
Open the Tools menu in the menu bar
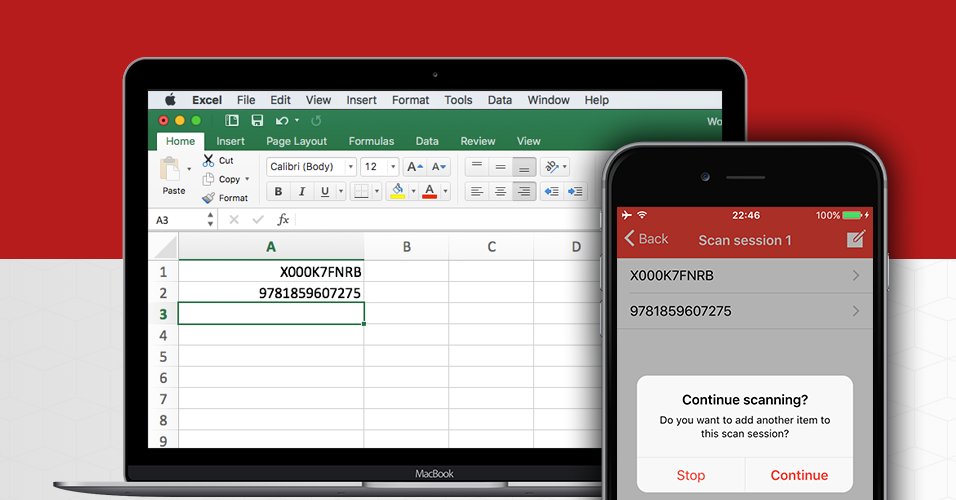[458, 100]
